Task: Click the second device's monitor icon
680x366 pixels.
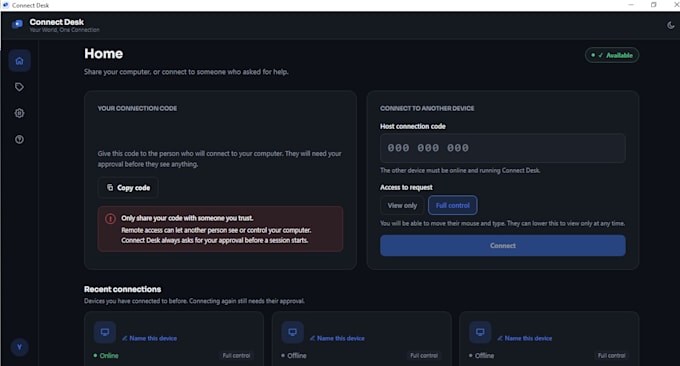Action: (x=293, y=332)
